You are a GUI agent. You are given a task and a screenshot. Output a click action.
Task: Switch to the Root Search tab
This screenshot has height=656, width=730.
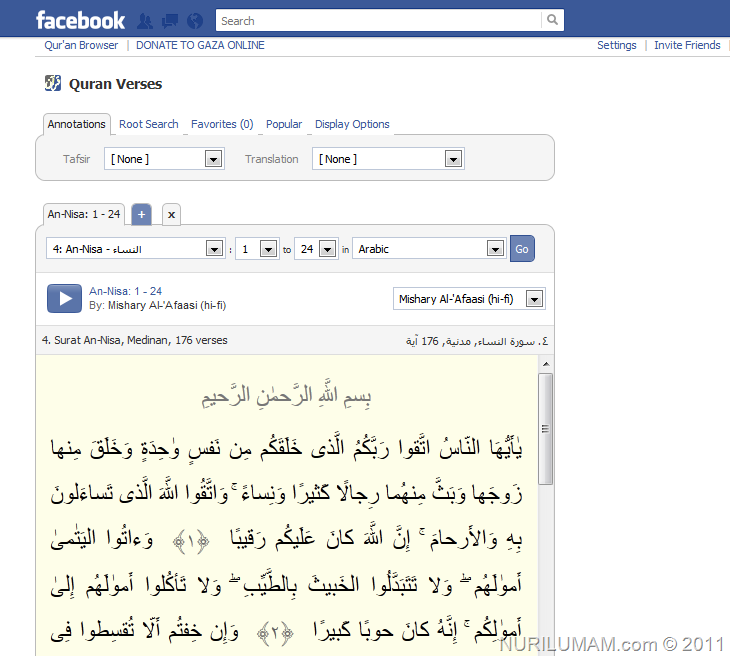tap(149, 124)
